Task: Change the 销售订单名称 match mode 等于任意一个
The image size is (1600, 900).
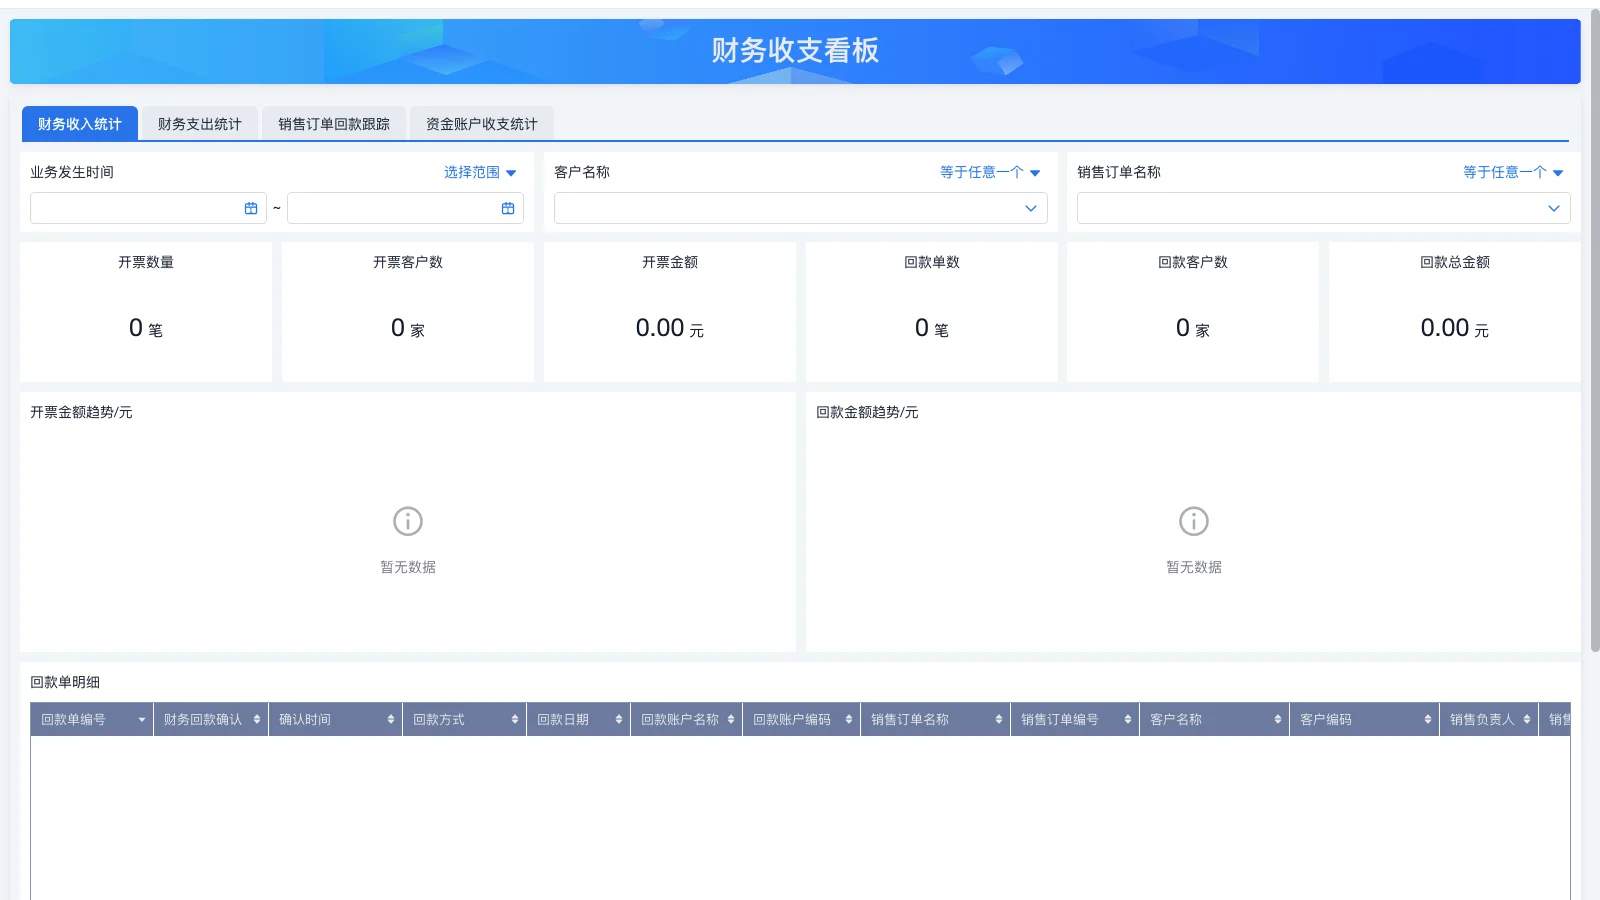Action: pos(1510,172)
